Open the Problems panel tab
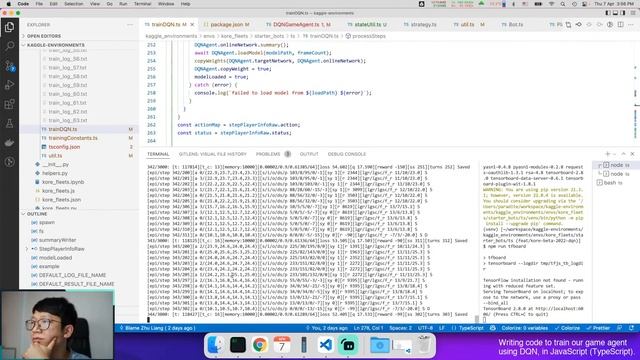640x360 pixels. 268,154
